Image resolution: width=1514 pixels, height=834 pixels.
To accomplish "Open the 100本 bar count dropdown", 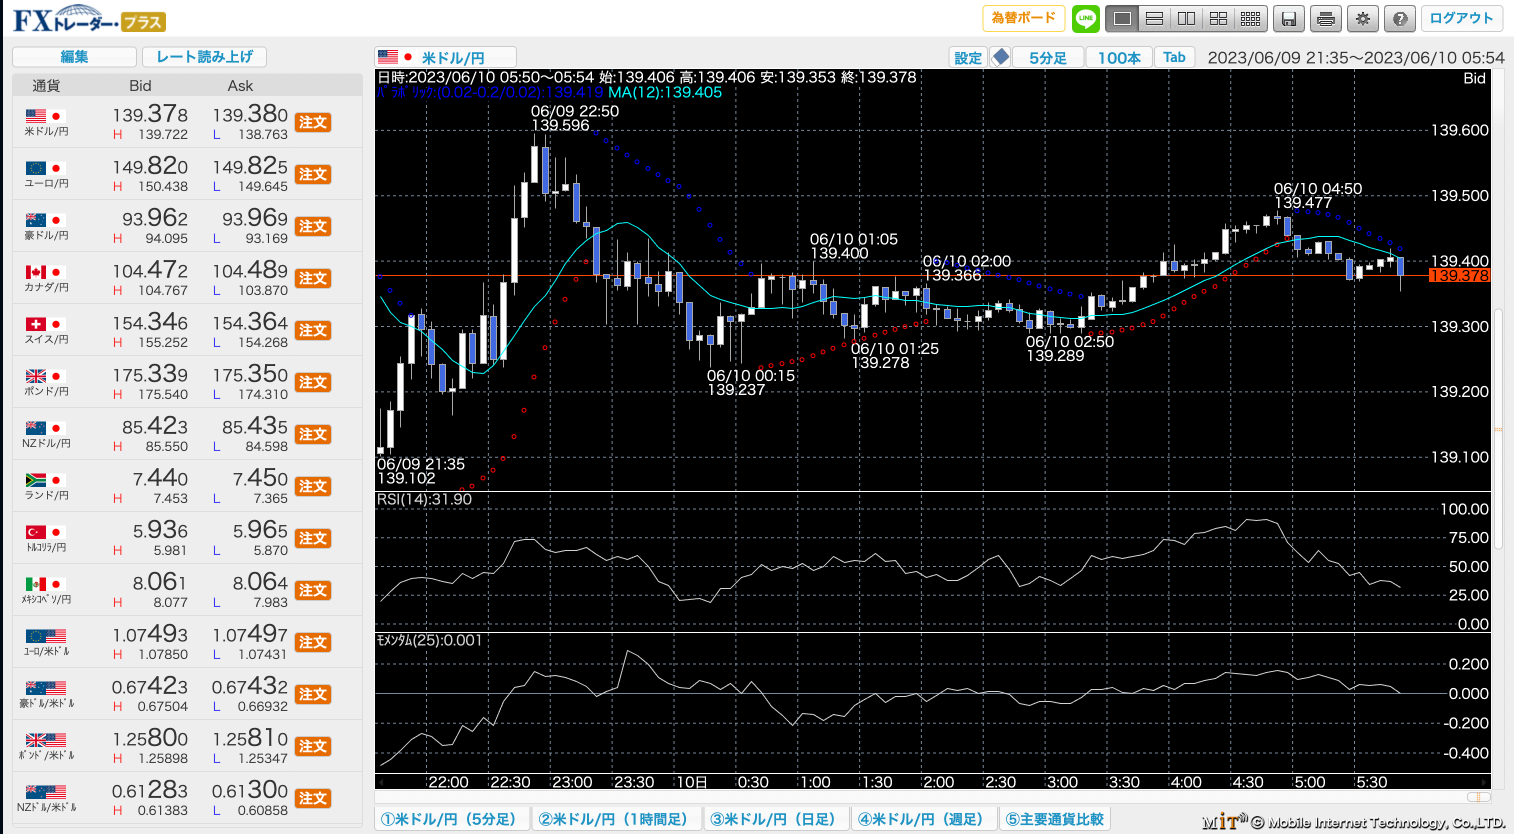I will 1119,58.
